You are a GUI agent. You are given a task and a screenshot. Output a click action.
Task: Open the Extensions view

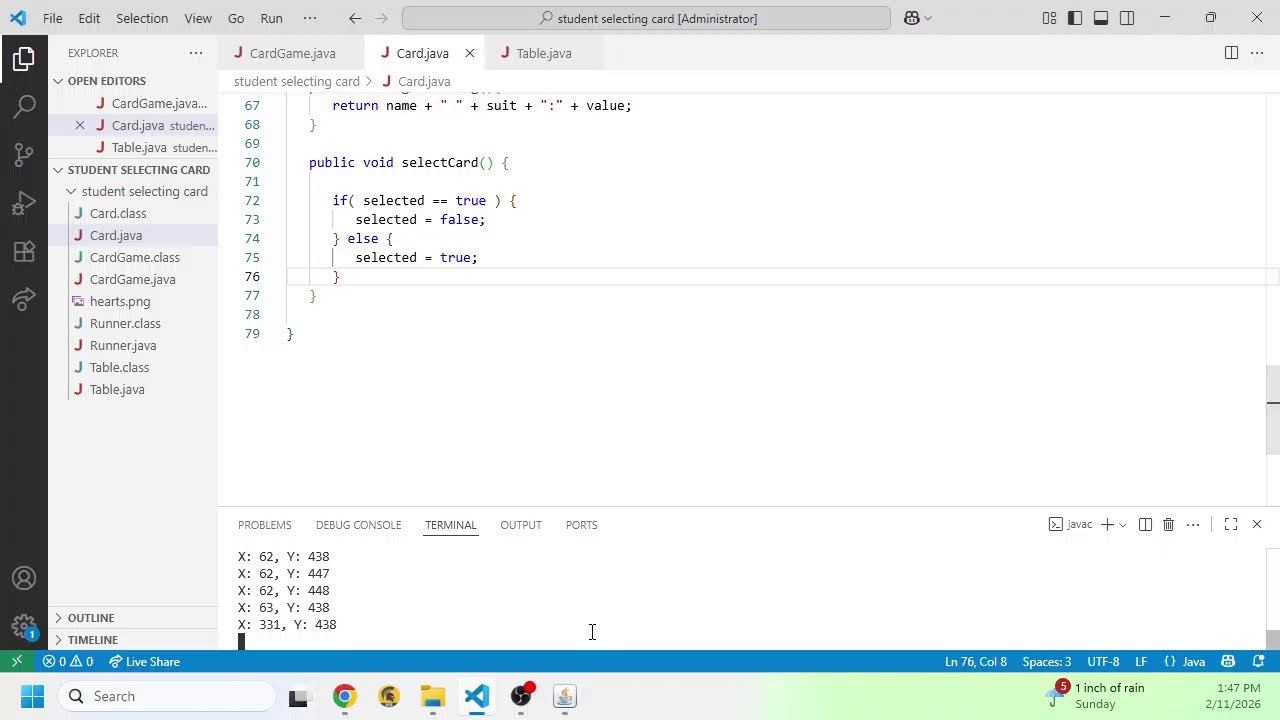24,251
